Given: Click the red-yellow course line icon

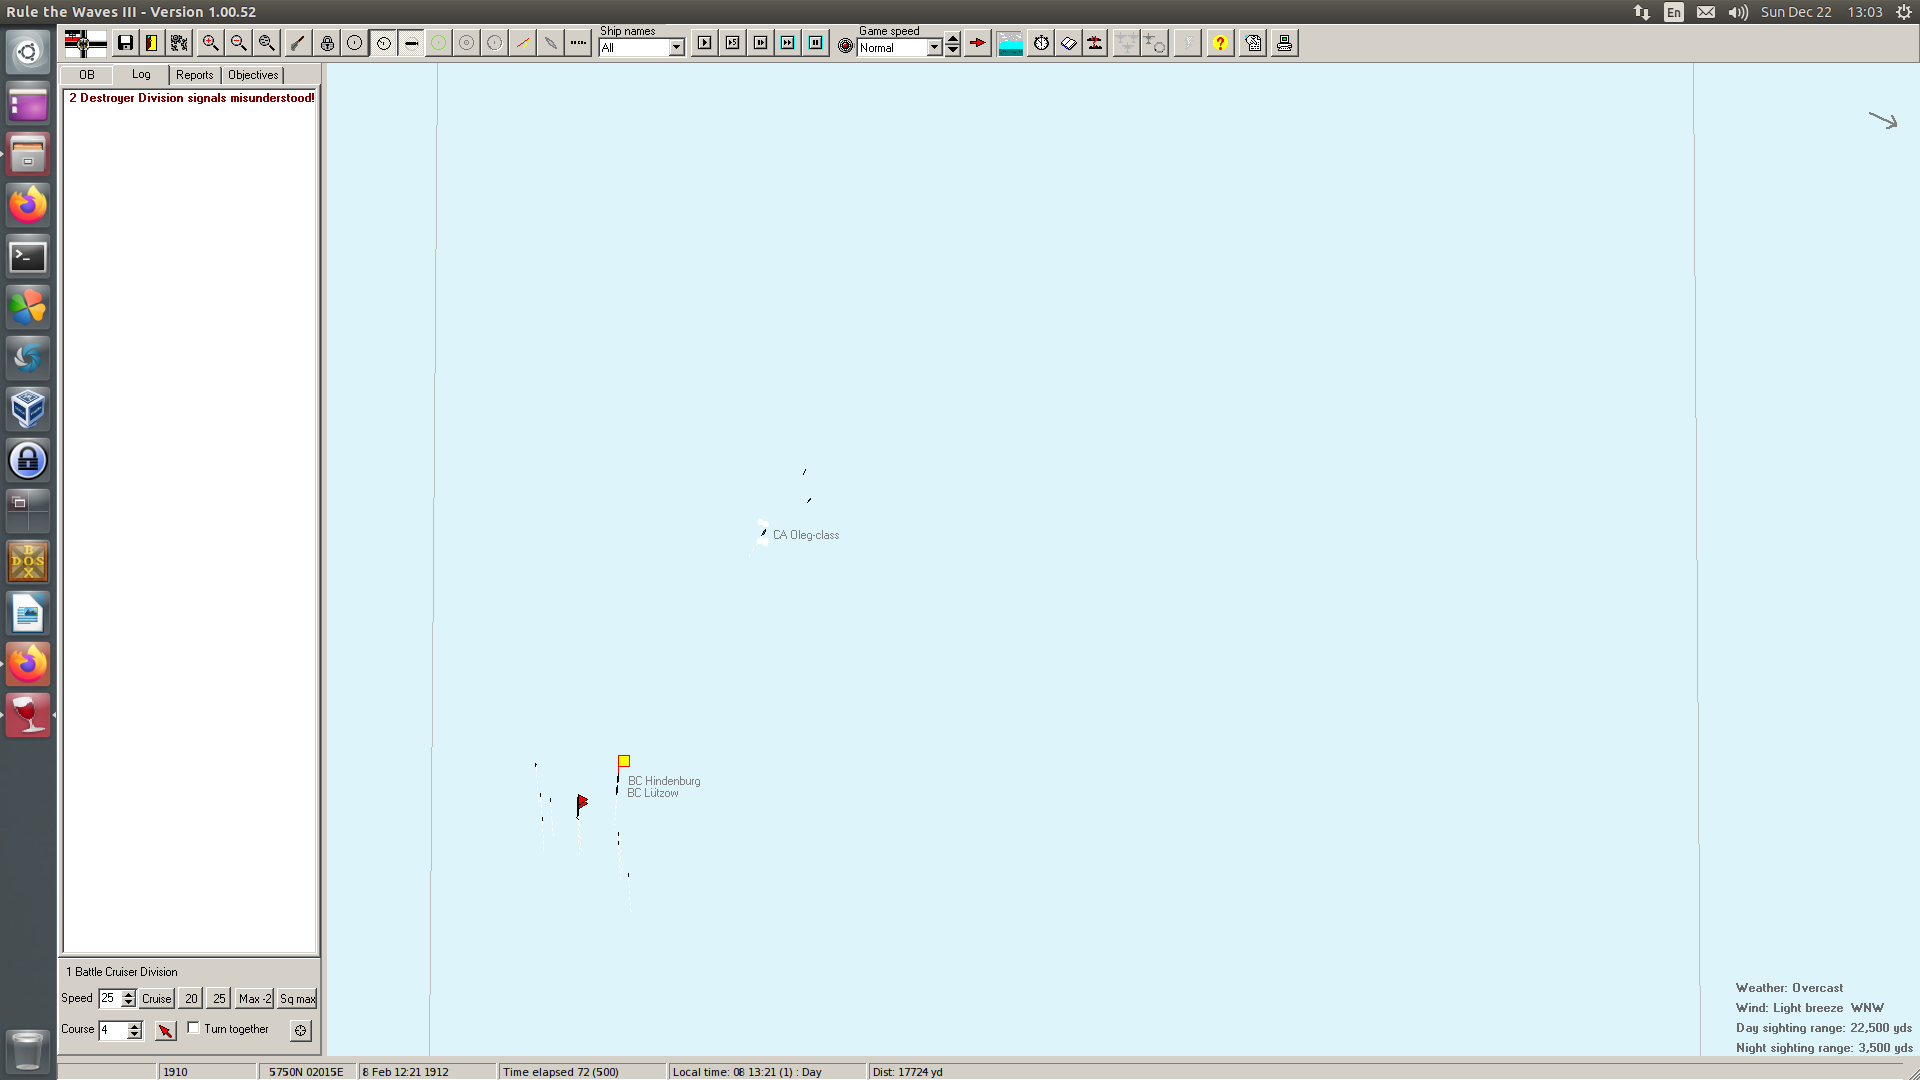Looking at the screenshot, I should click(523, 43).
